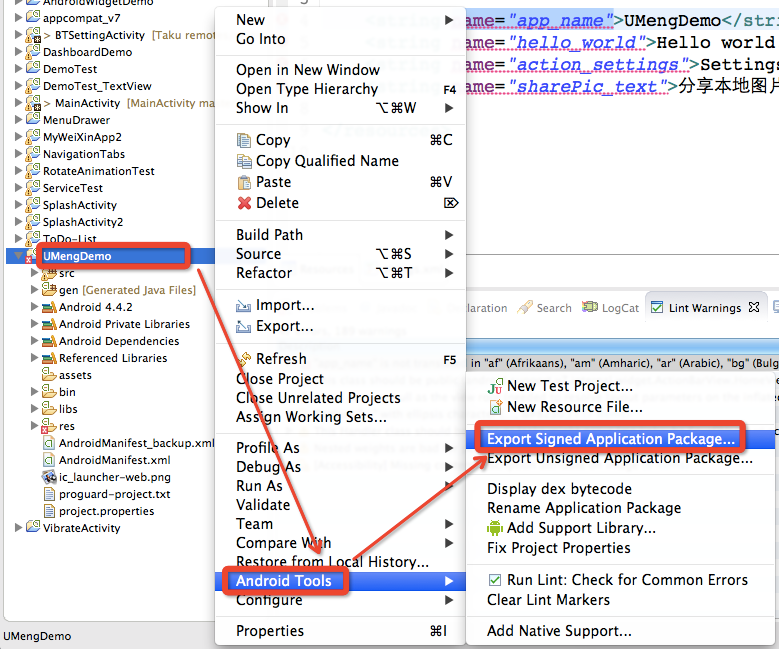Click the res folder icon with error
The image size is (779, 649).
click(48, 426)
